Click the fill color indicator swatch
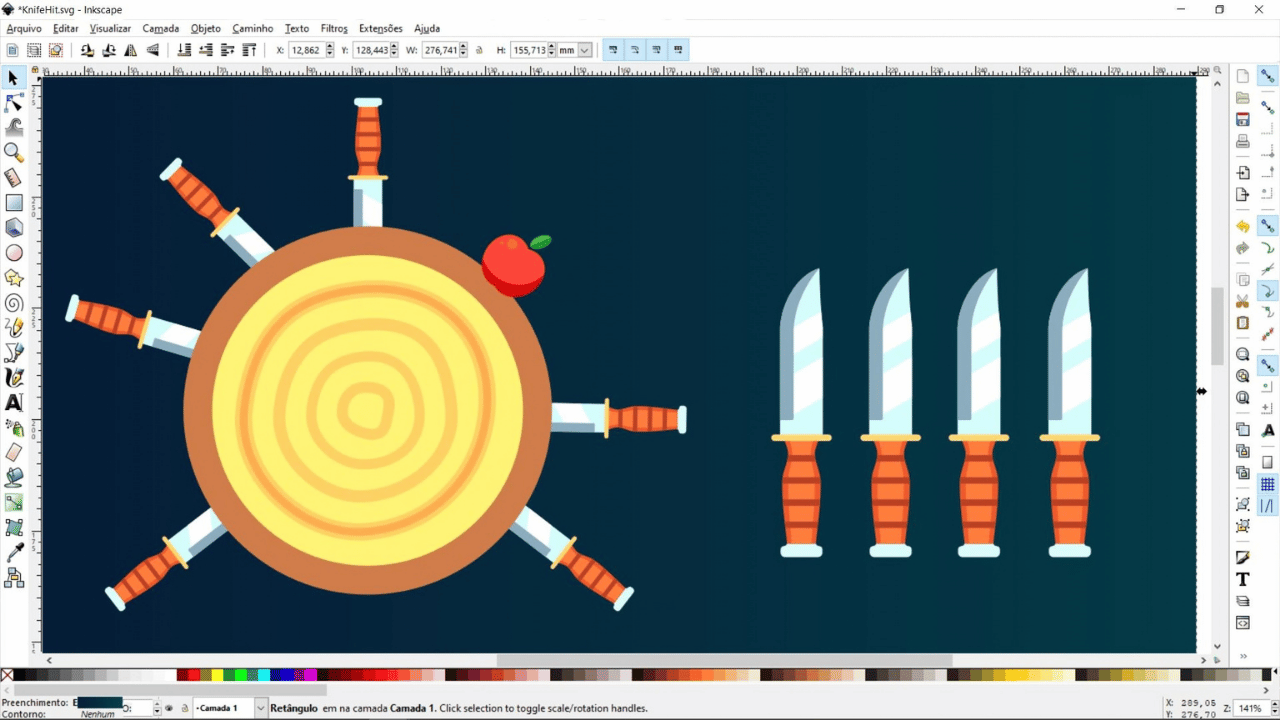This screenshot has width=1280, height=720. pos(99,702)
